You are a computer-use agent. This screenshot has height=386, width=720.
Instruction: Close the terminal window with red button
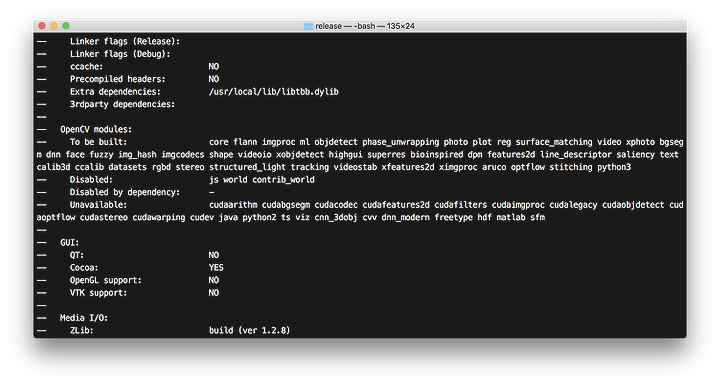tap(42, 26)
